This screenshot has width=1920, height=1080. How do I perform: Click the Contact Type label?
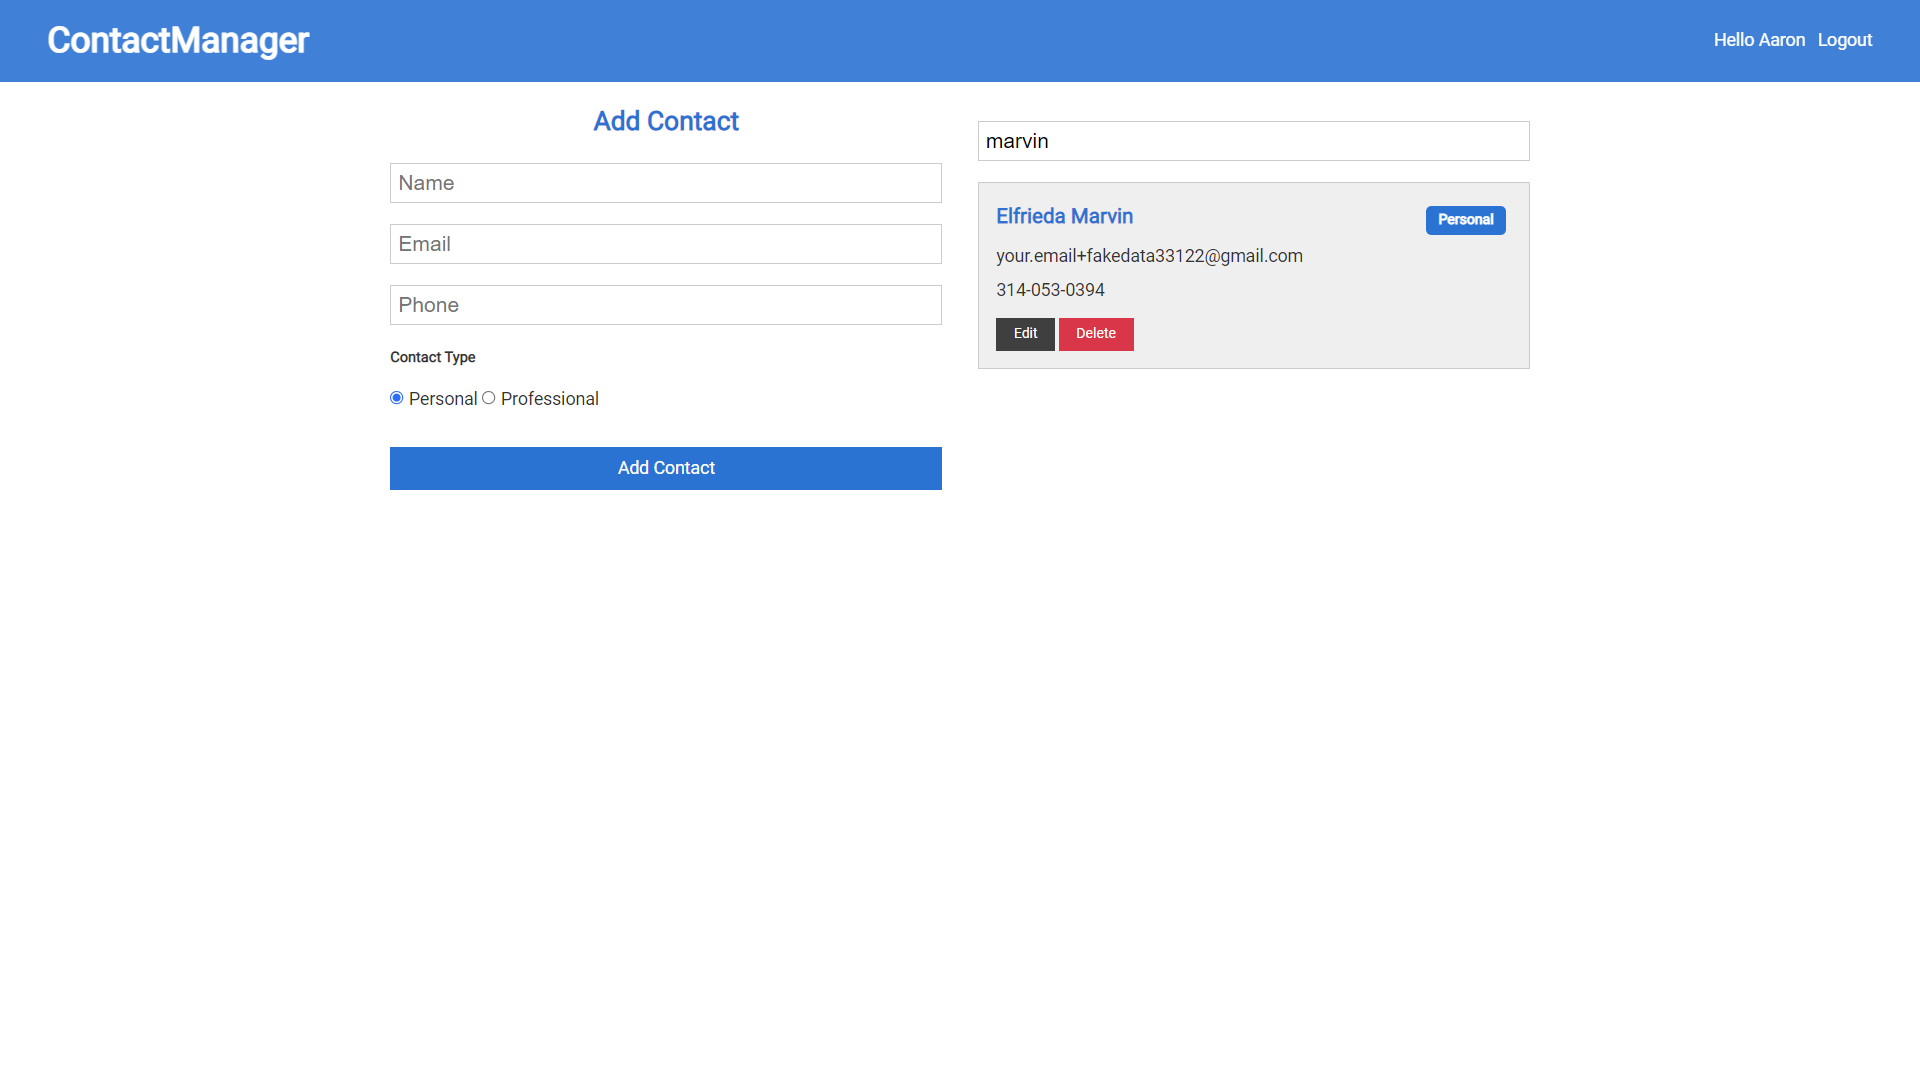(x=432, y=357)
